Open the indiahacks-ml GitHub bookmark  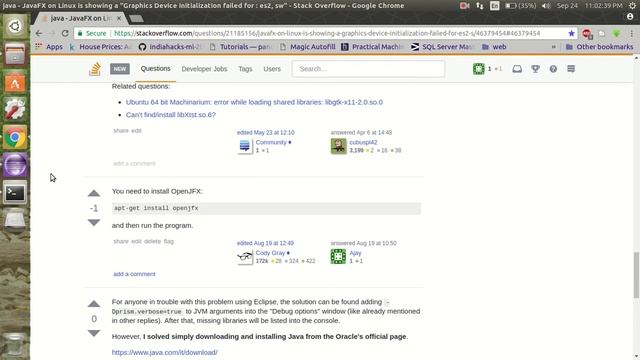170,47
